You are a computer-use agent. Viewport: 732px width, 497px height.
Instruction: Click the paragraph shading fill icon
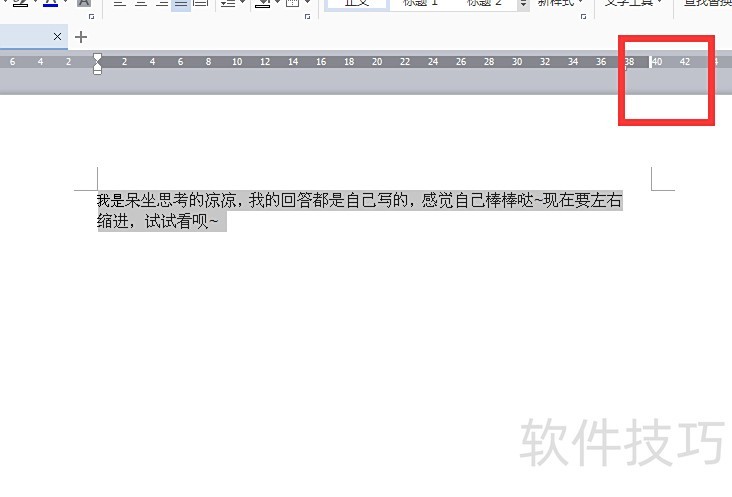(x=262, y=4)
